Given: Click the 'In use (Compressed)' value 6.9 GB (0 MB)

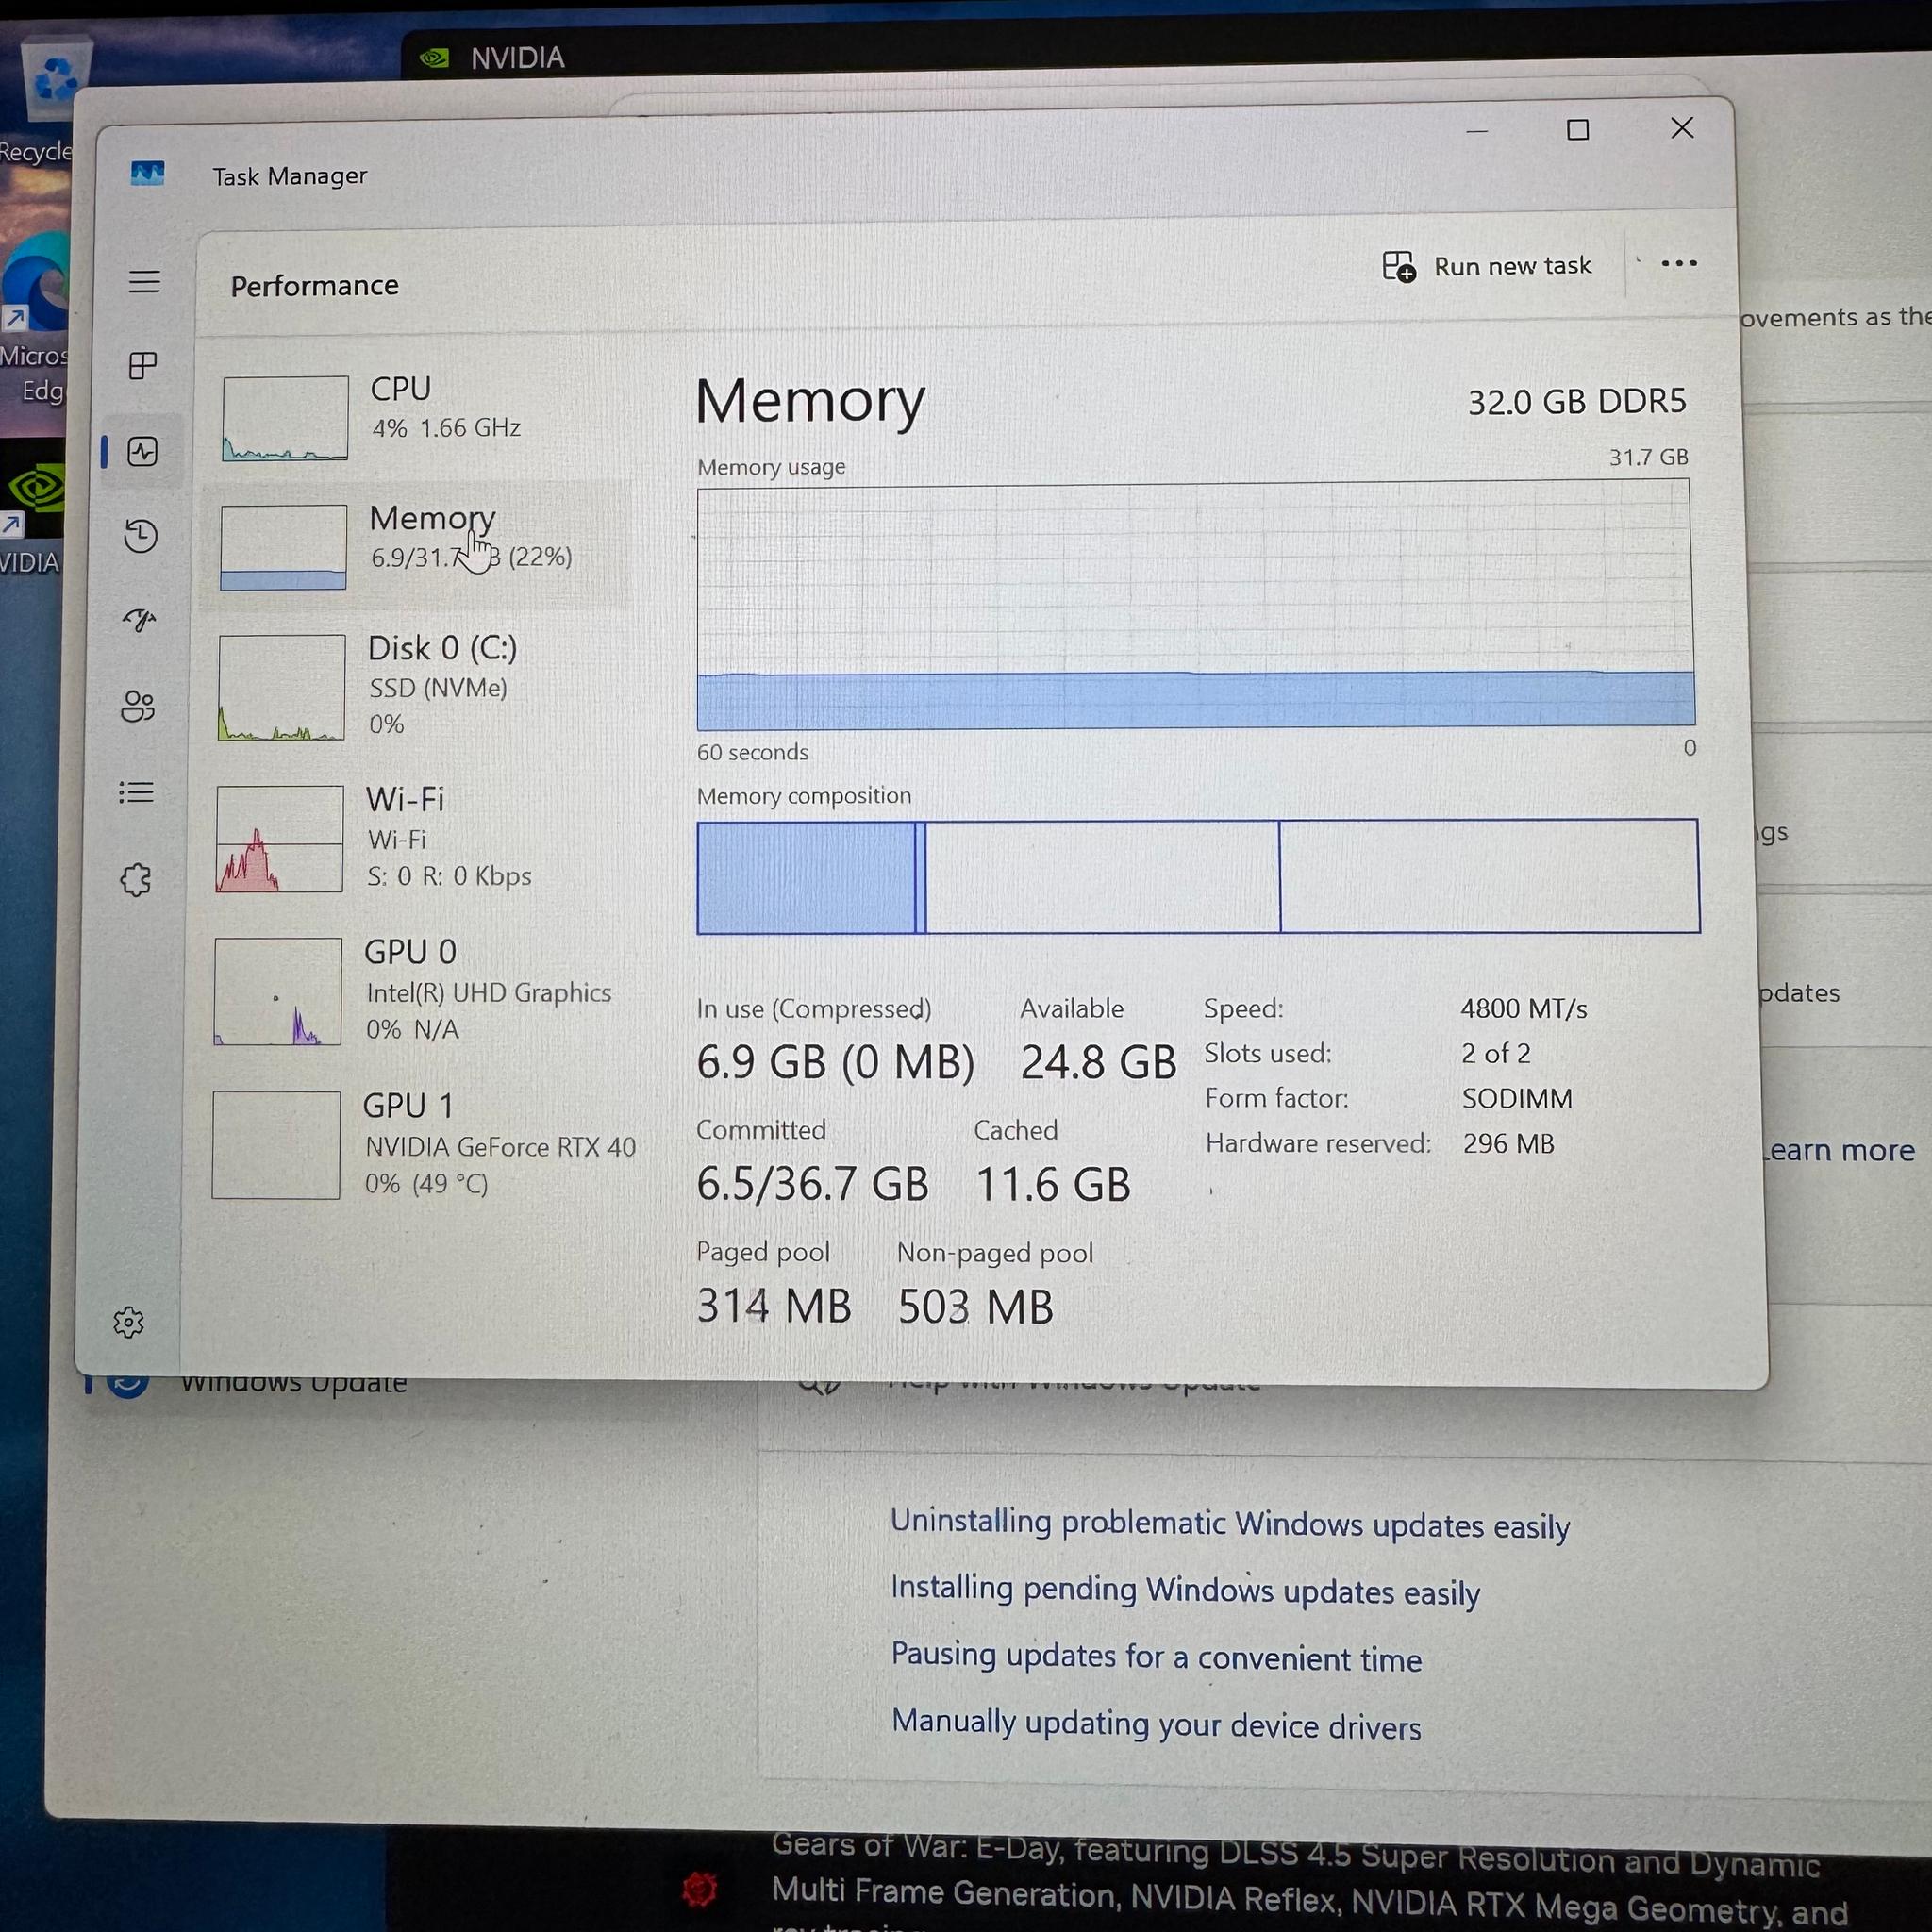Looking at the screenshot, I should pos(835,1062).
